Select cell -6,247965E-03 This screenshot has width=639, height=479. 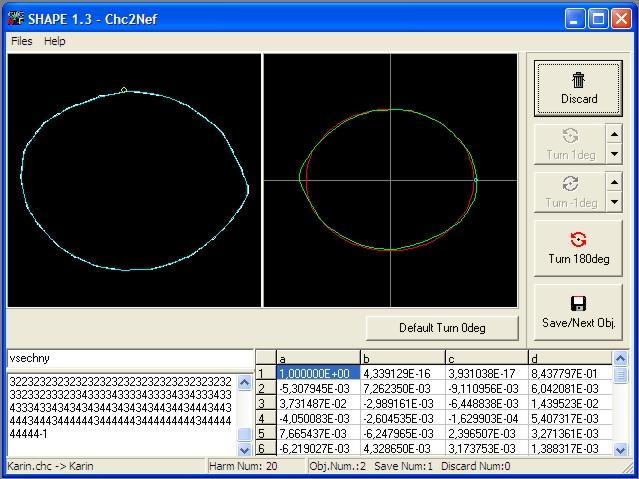403,434
